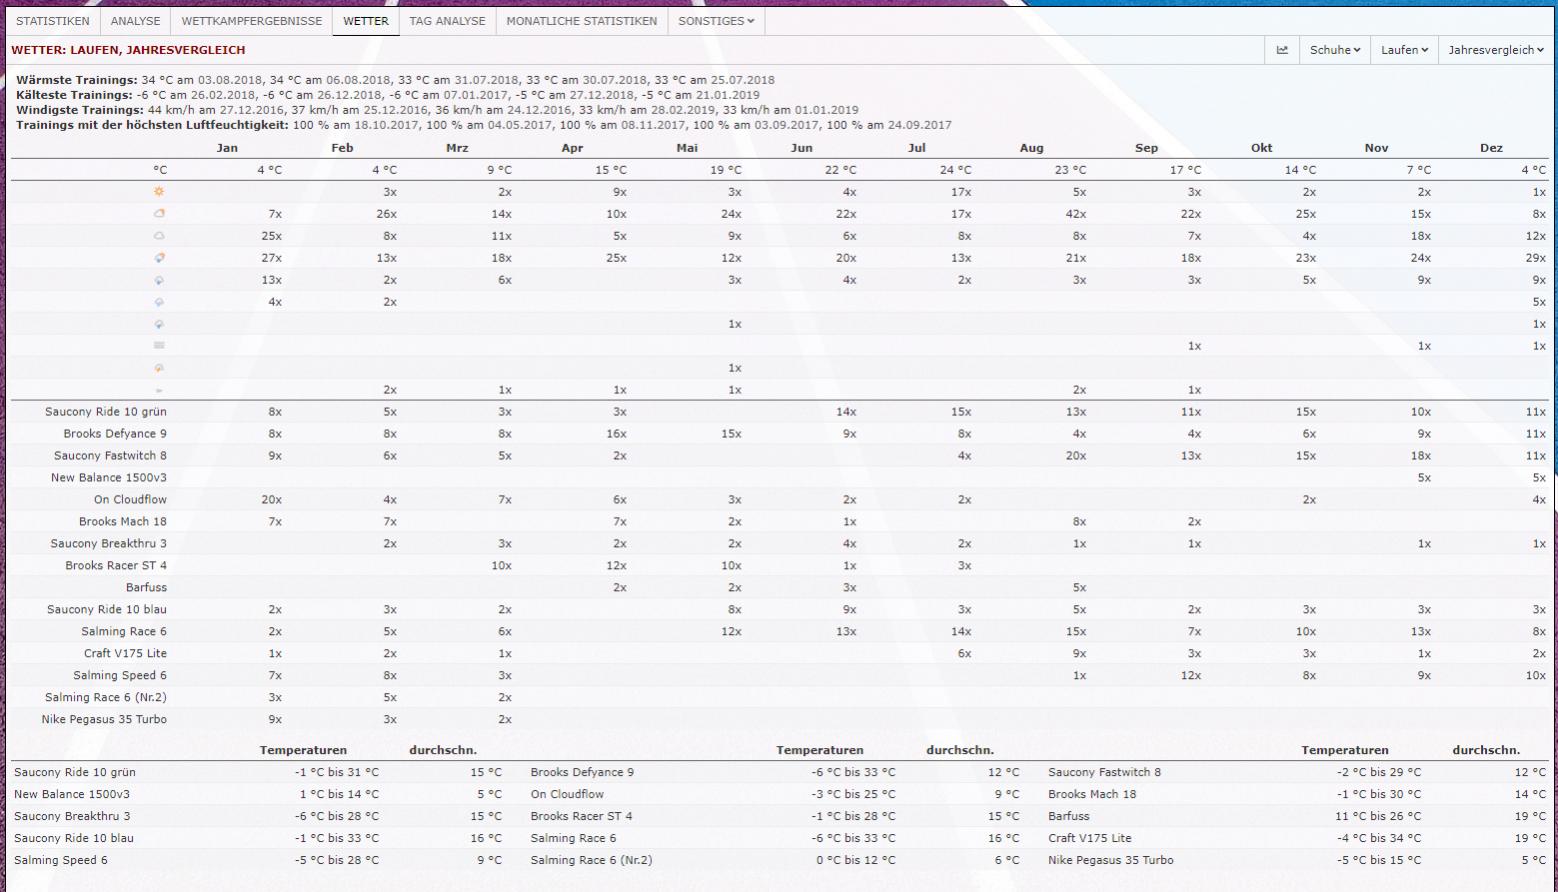Click the sun-with-rain-shower icon in the 27x row
This screenshot has height=892, width=1558.
pyautogui.click(x=159, y=258)
